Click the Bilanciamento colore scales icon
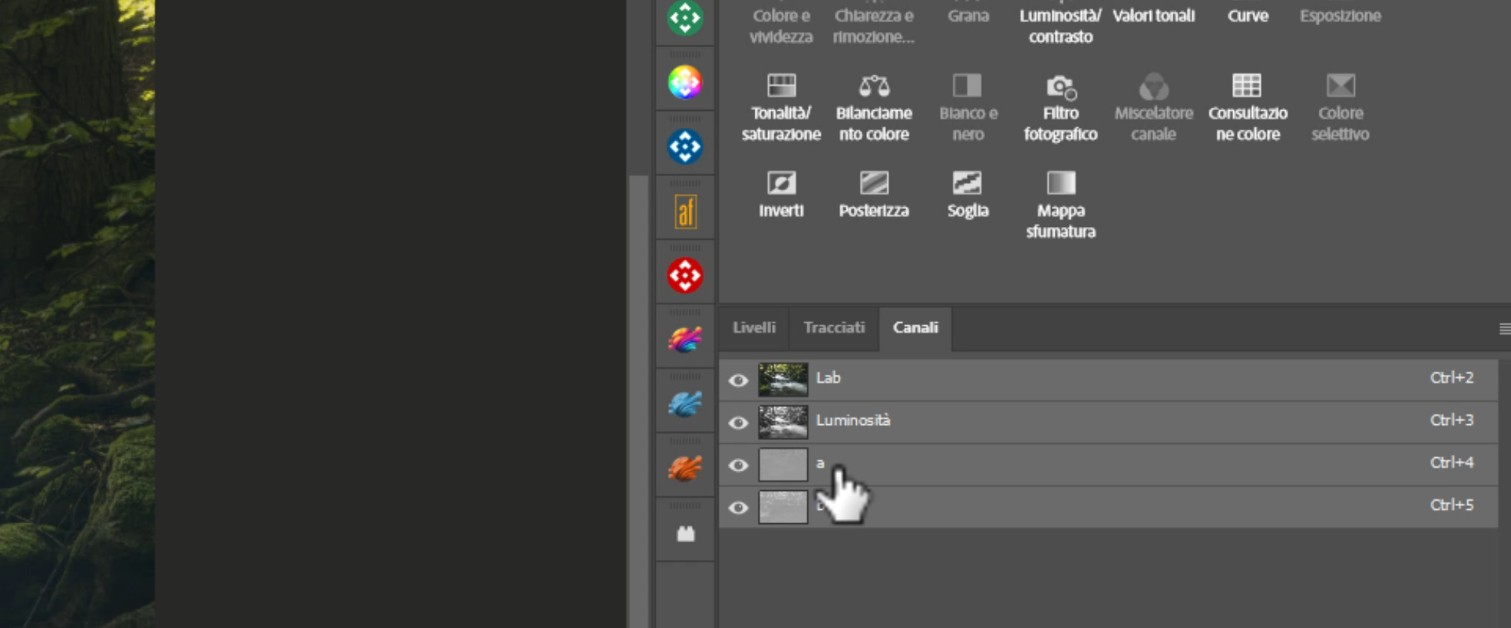The height and width of the screenshot is (628, 1511). [x=874, y=86]
